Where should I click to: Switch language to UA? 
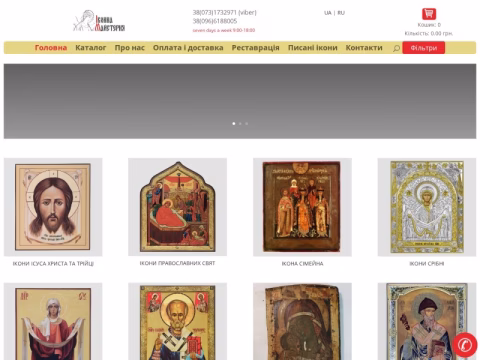[x=328, y=13]
